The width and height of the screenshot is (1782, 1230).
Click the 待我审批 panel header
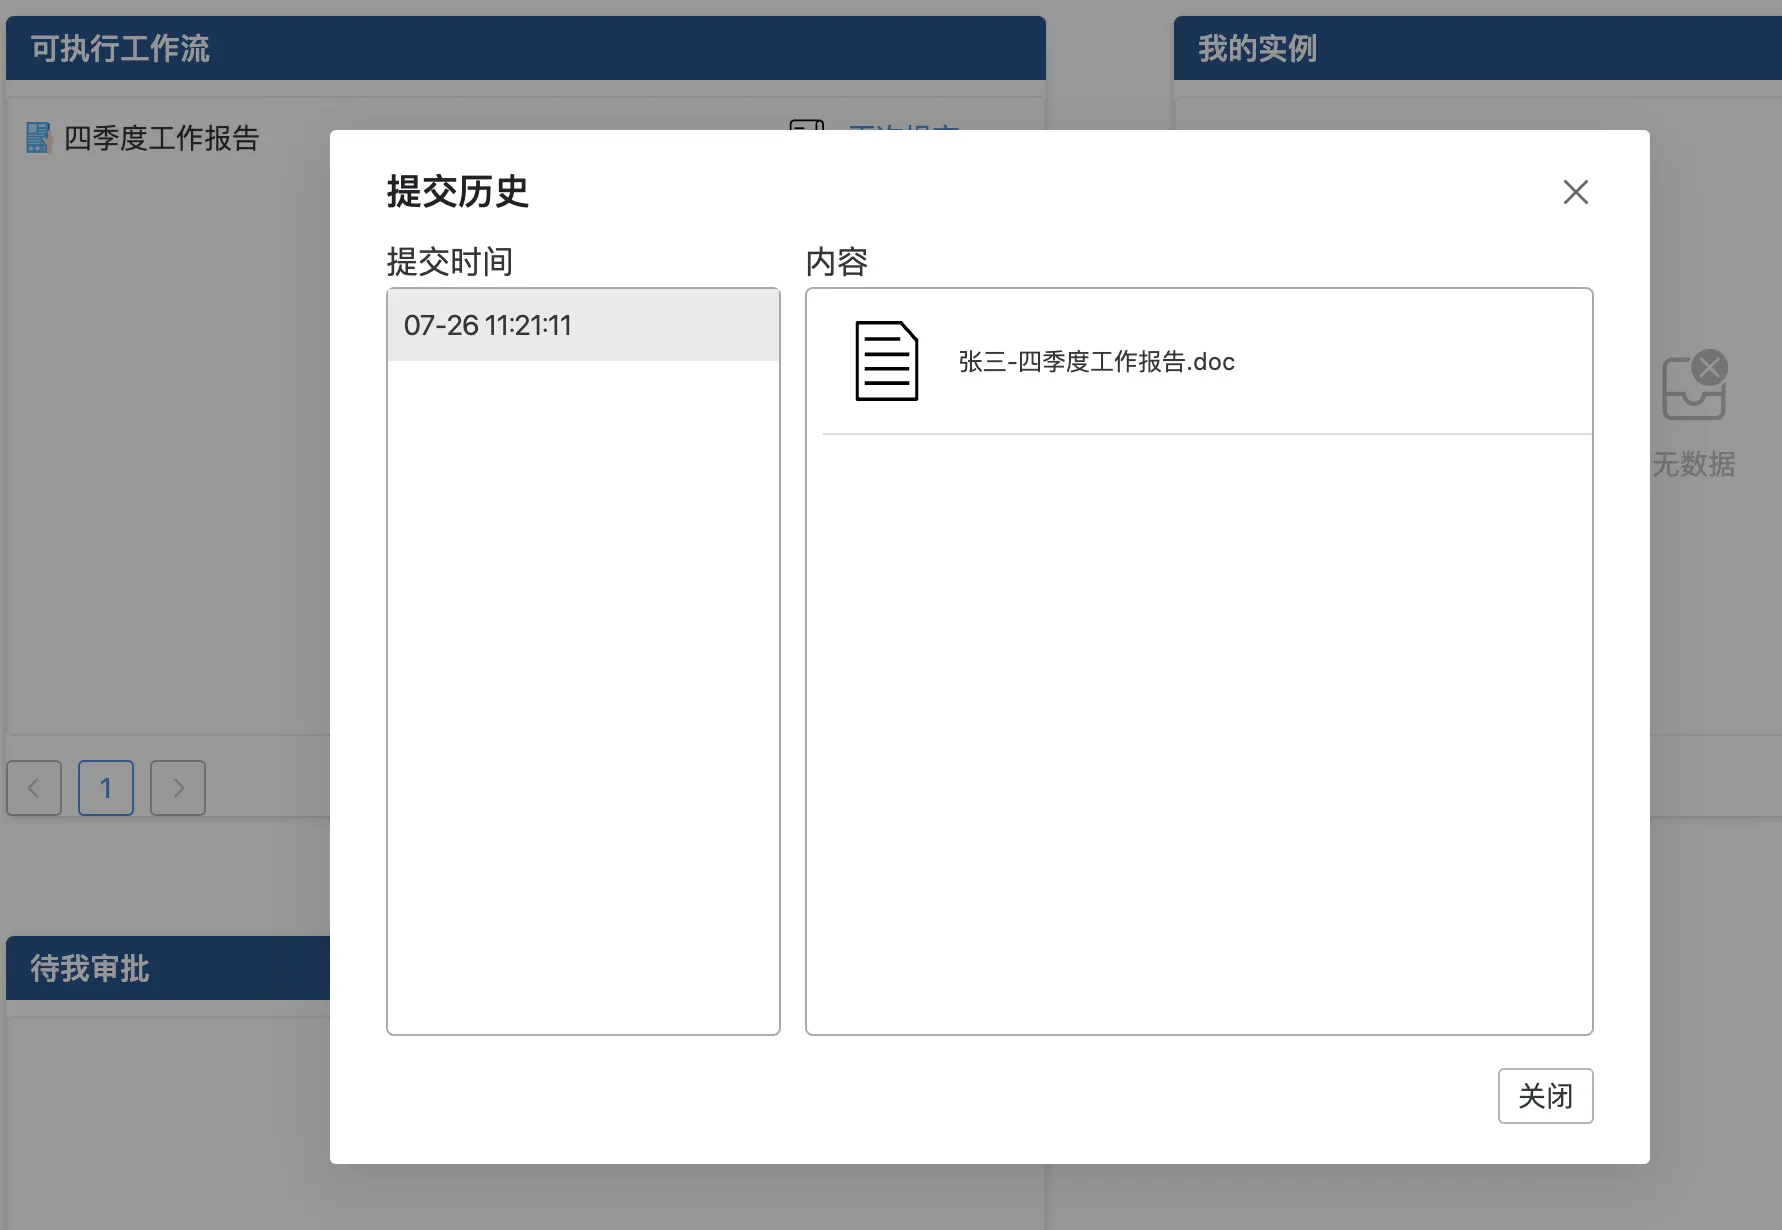point(168,968)
